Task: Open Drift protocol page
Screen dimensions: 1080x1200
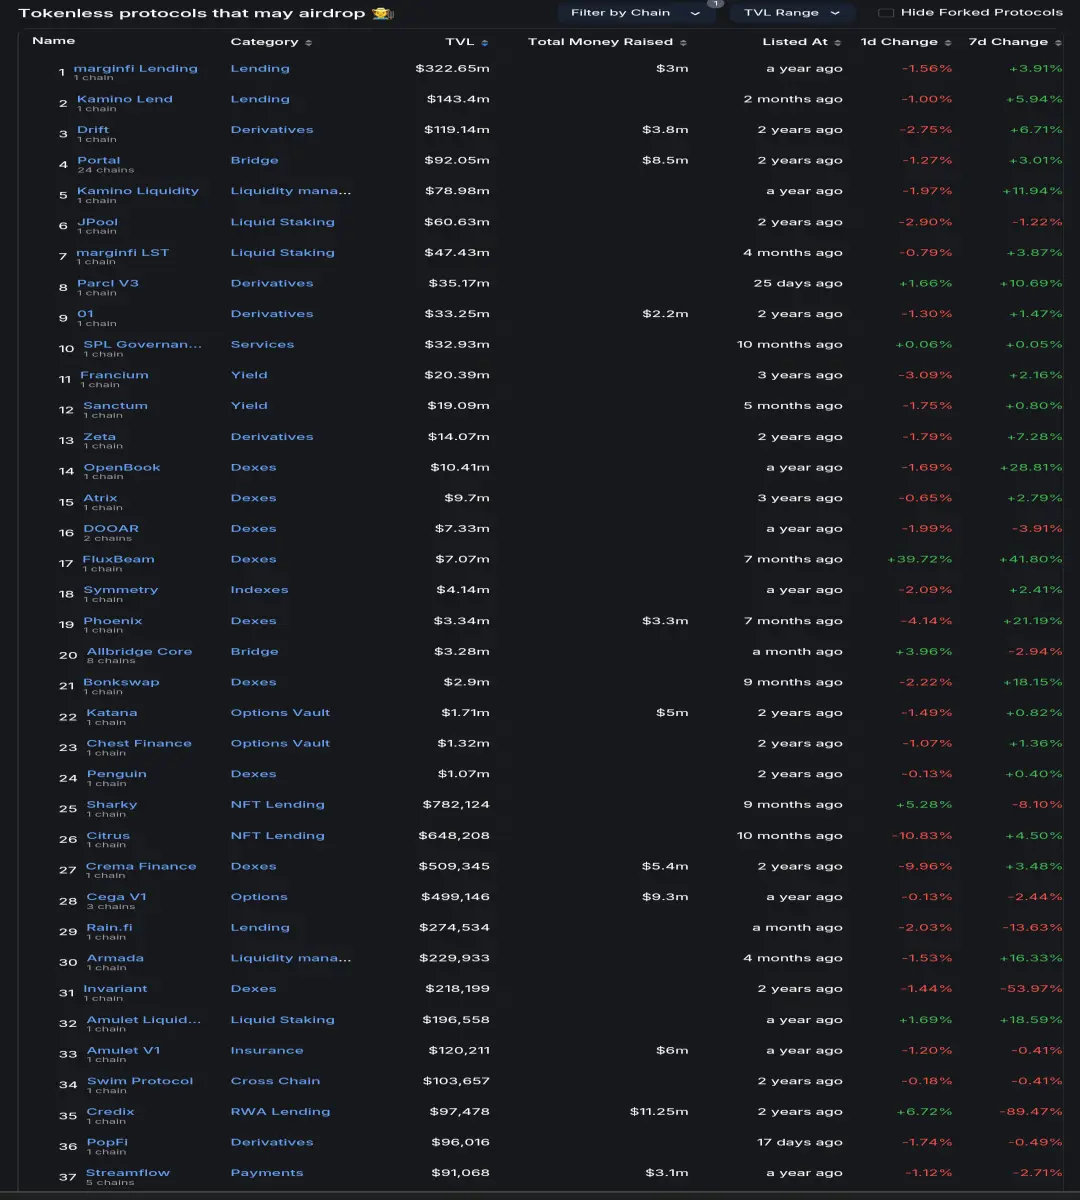Action: pos(93,130)
